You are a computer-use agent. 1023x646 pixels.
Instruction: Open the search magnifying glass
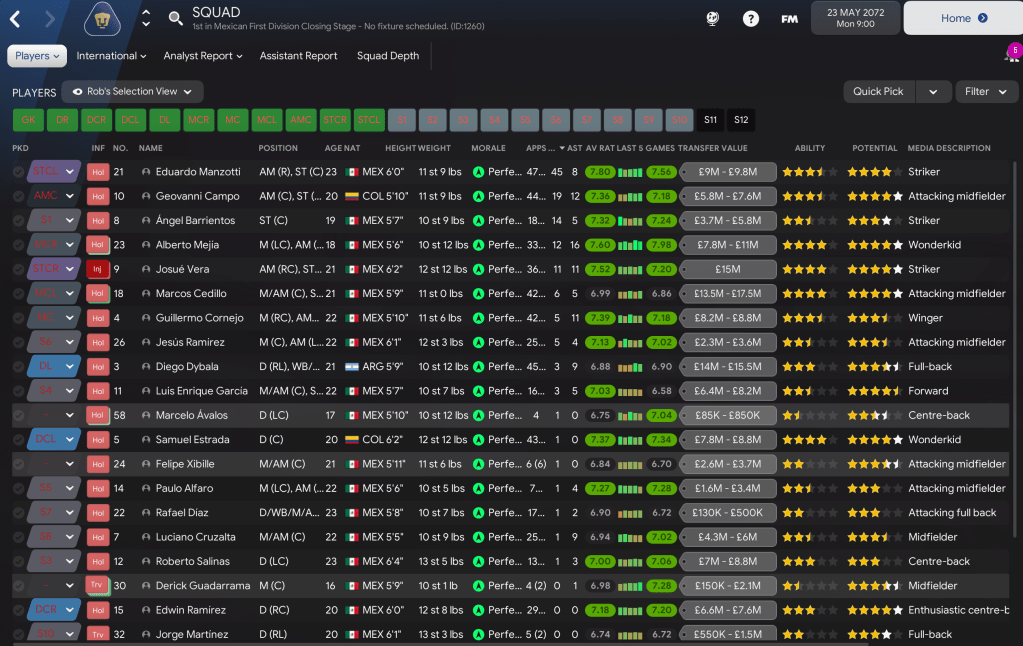(176, 18)
